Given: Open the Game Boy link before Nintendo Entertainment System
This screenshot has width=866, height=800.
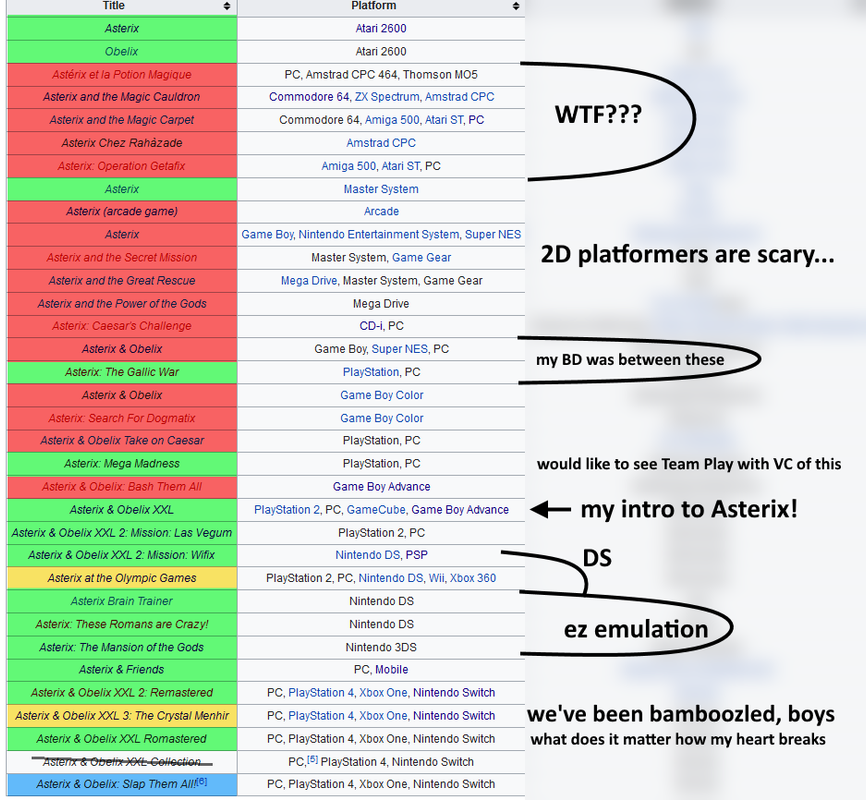Looking at the screenshot, I should [267, 234].
